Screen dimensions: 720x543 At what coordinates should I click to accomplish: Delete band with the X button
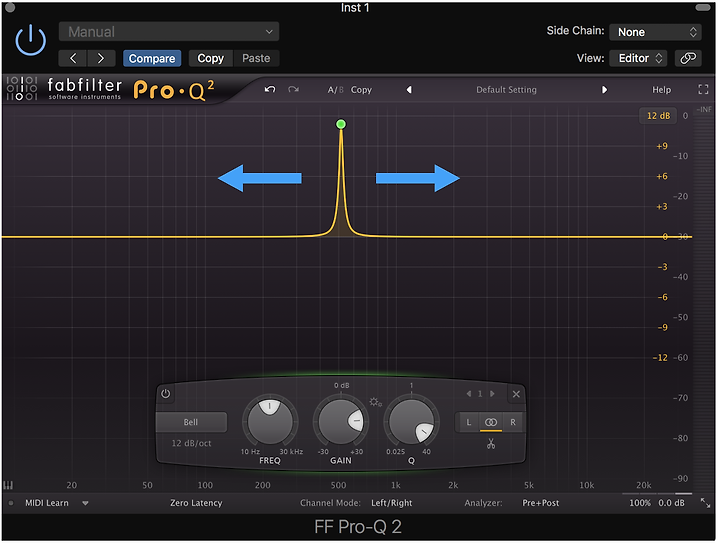[516, 394]
